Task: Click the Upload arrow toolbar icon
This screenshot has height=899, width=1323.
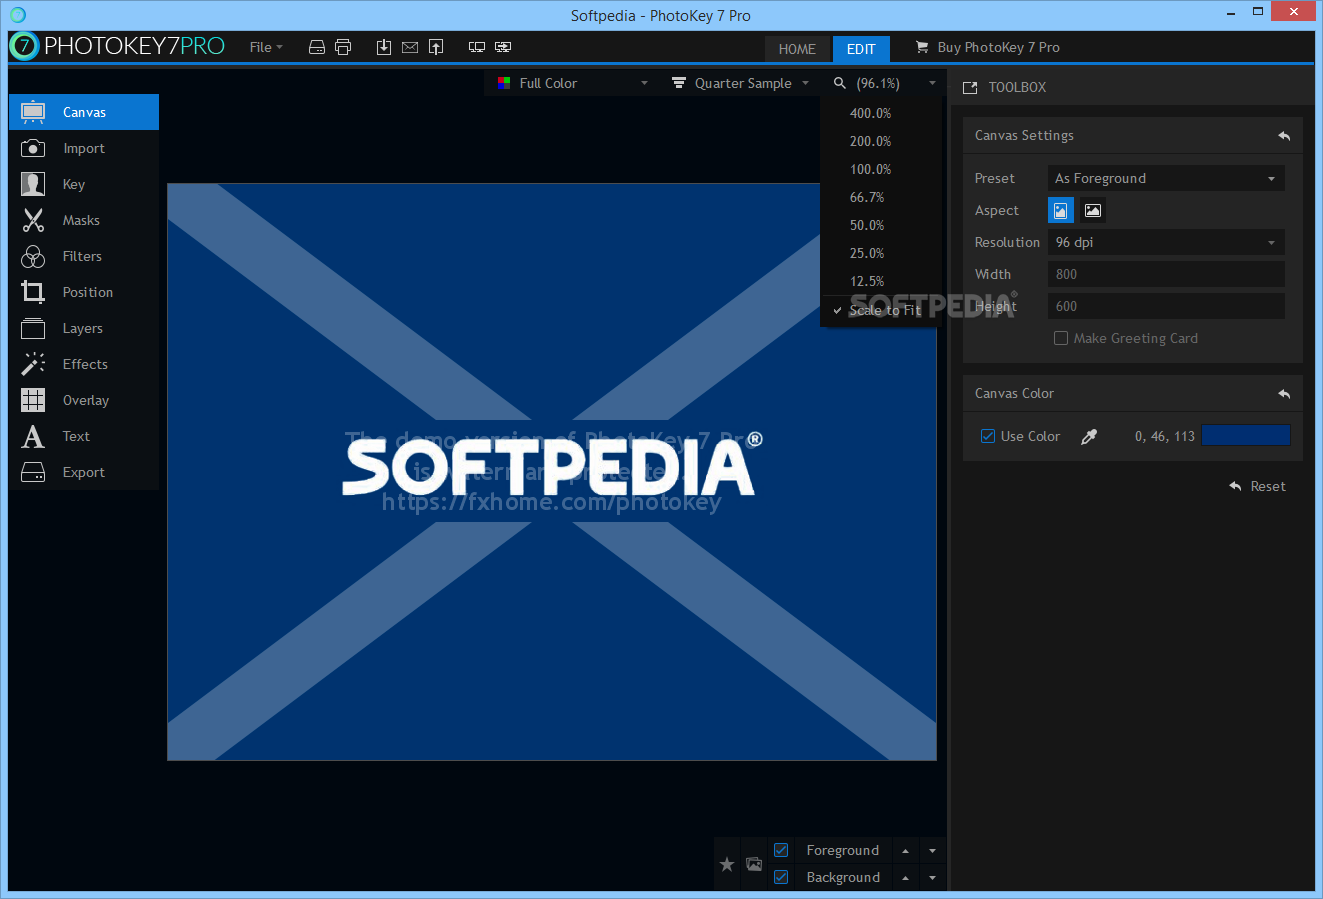Action: click(436, 47)
